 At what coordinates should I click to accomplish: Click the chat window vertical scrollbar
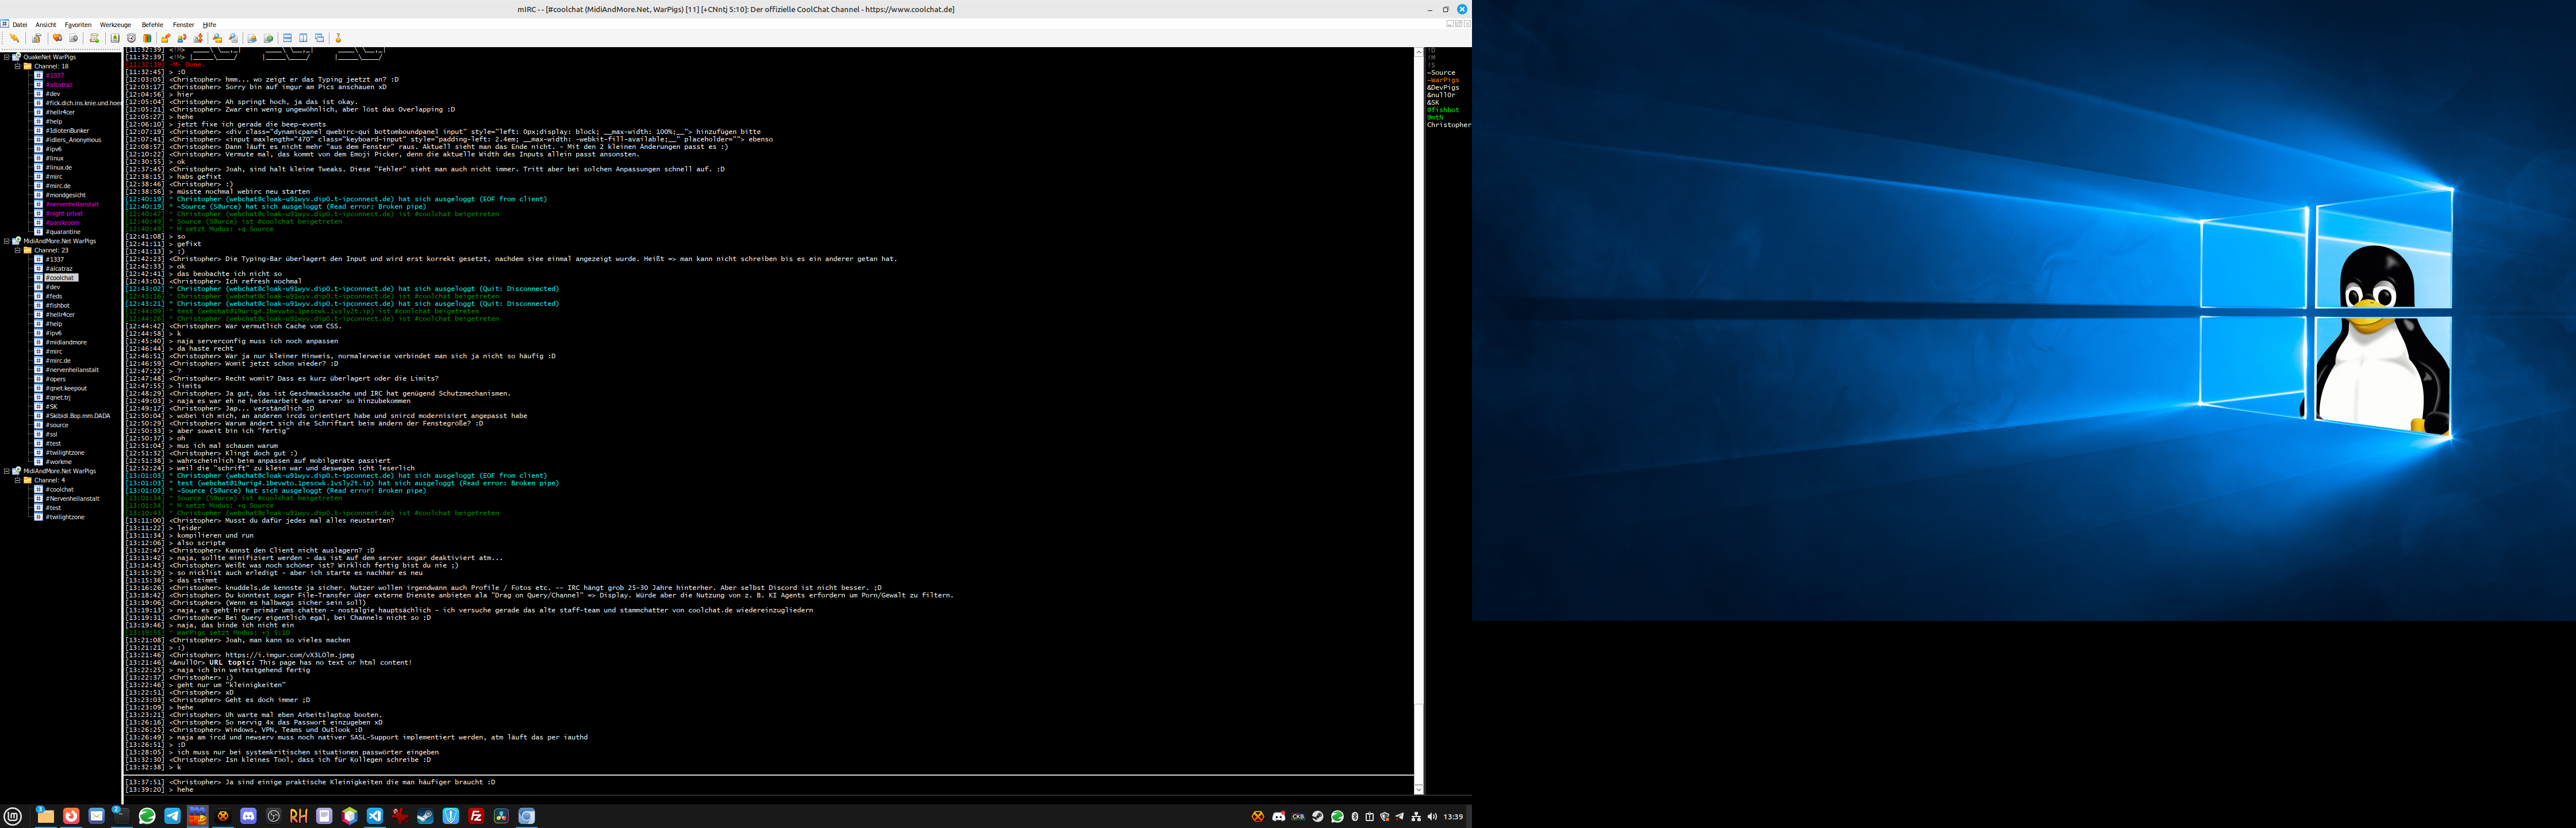(1418, 400)
